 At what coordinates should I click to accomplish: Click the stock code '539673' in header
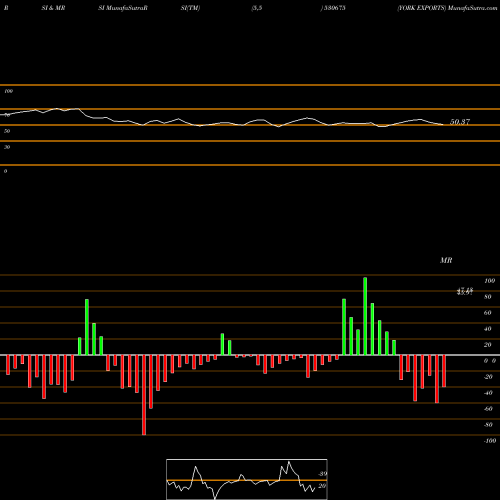[x=334, y=8]
